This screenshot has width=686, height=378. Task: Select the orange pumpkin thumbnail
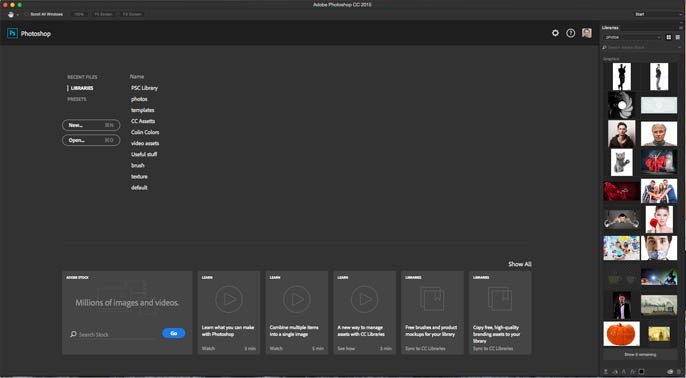(x=621, y=334)
